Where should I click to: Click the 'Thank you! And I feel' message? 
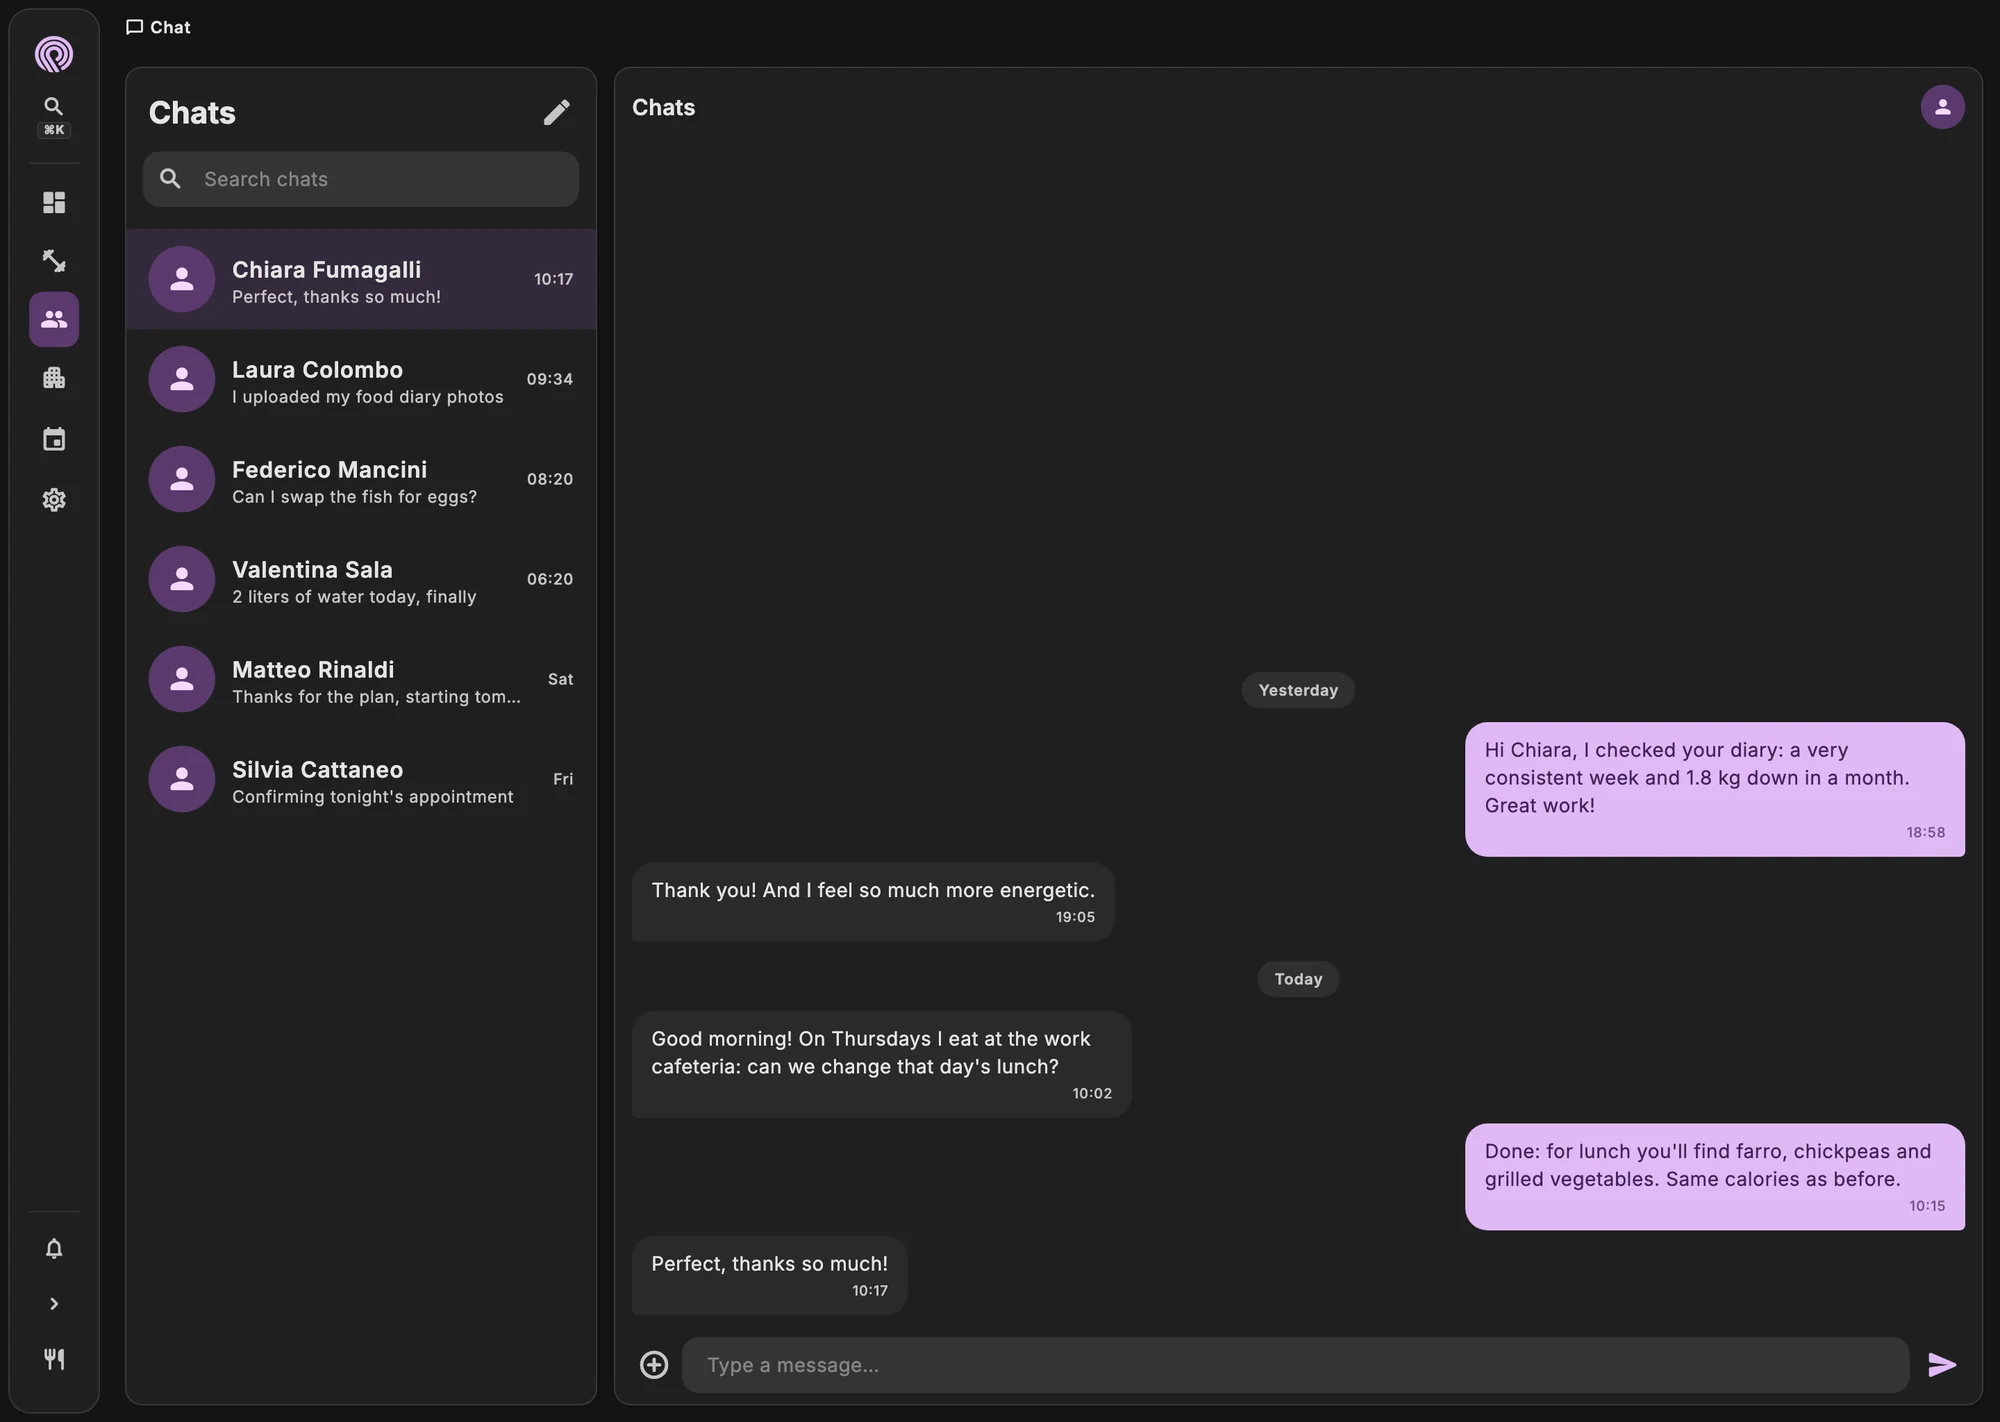click(873, 902)
